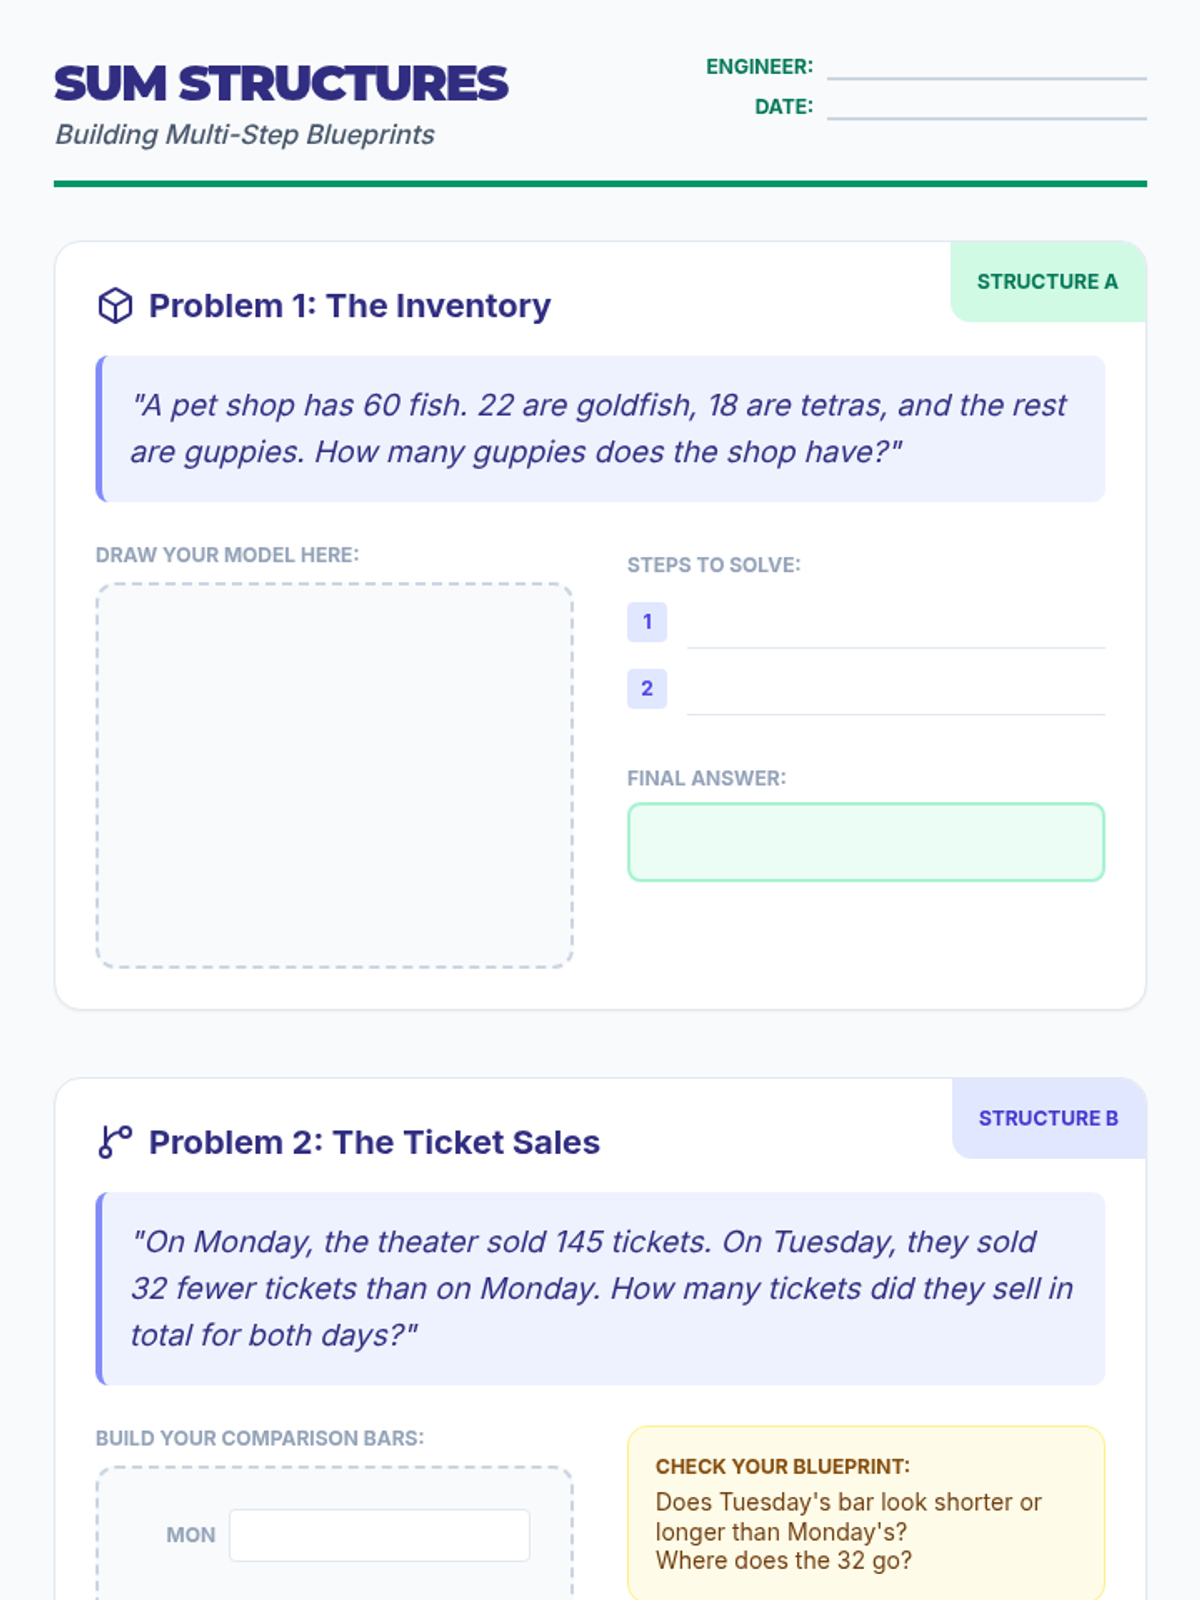
Task: Click the step 2 answer line
Action: pos(896,699)
